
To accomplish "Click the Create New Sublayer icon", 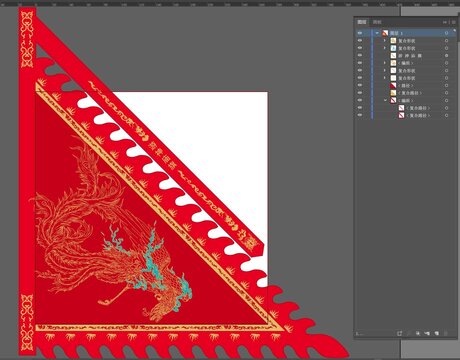I will click(427, 333).
